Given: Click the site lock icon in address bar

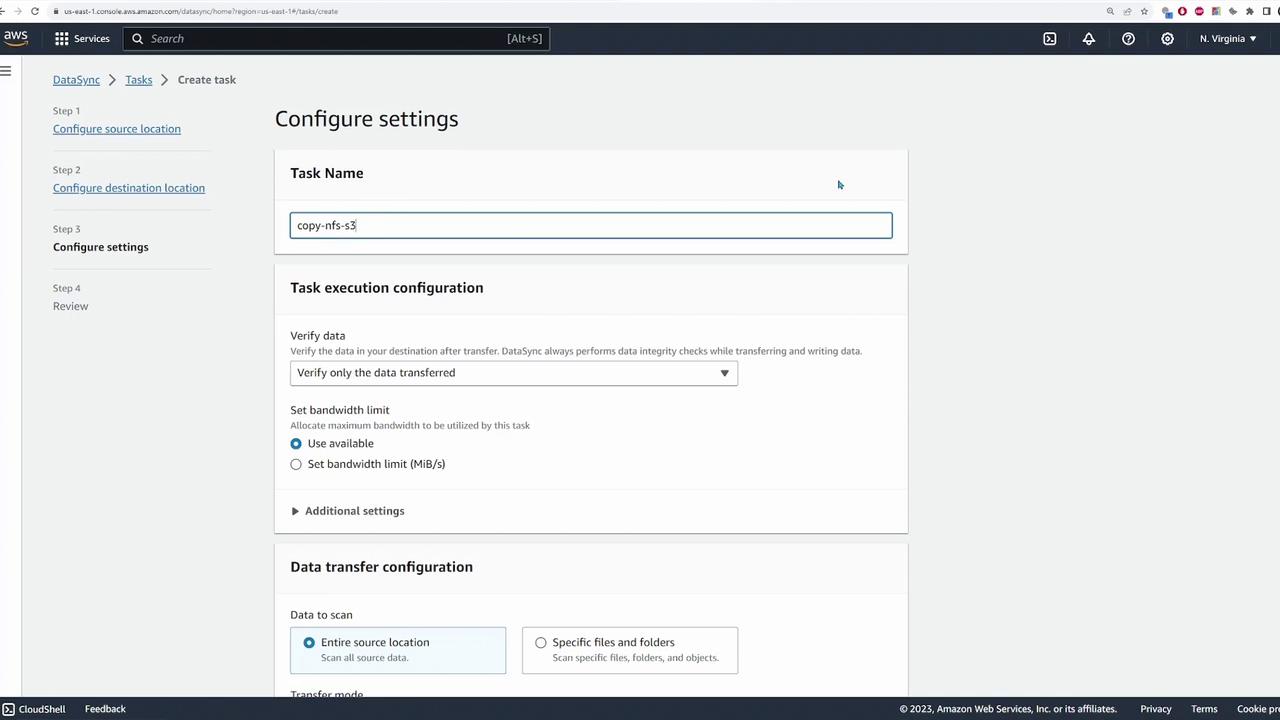Looking at the screenshot, I should tap(56, 11).
